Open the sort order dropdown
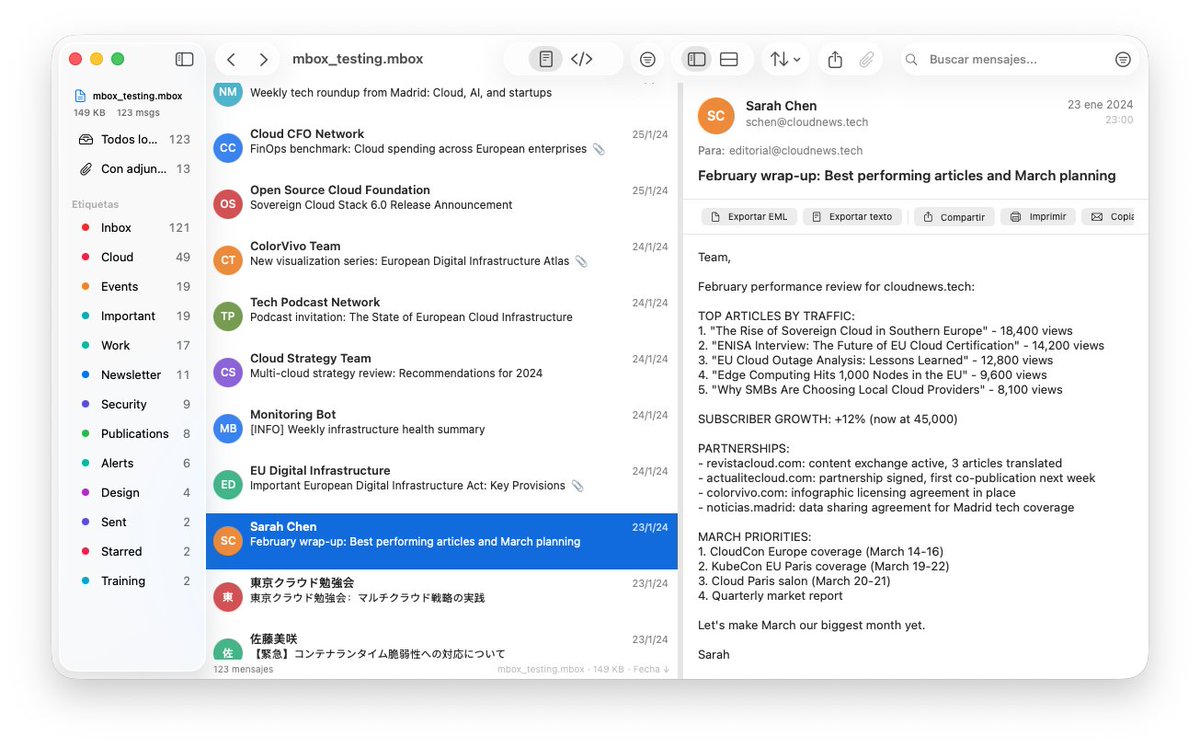 [x=785, y=59]
